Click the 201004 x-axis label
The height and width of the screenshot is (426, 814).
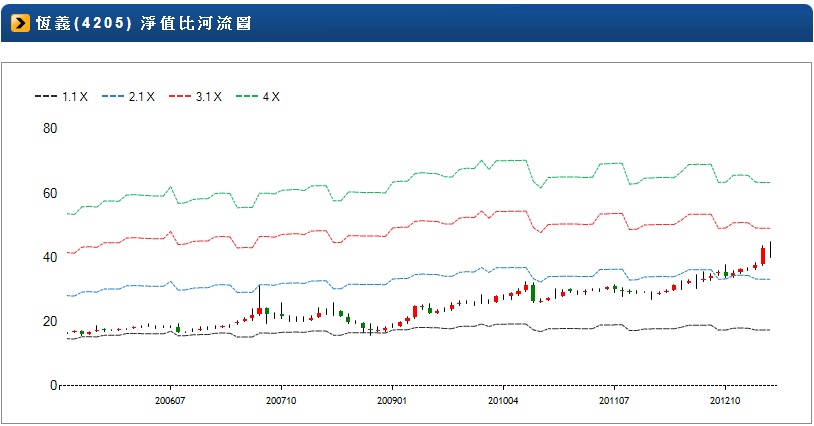503,401
